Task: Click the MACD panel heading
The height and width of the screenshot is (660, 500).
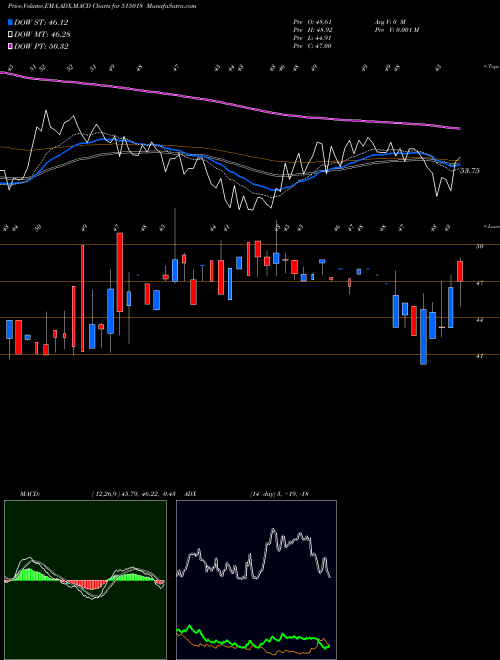Action: [30, 494]
